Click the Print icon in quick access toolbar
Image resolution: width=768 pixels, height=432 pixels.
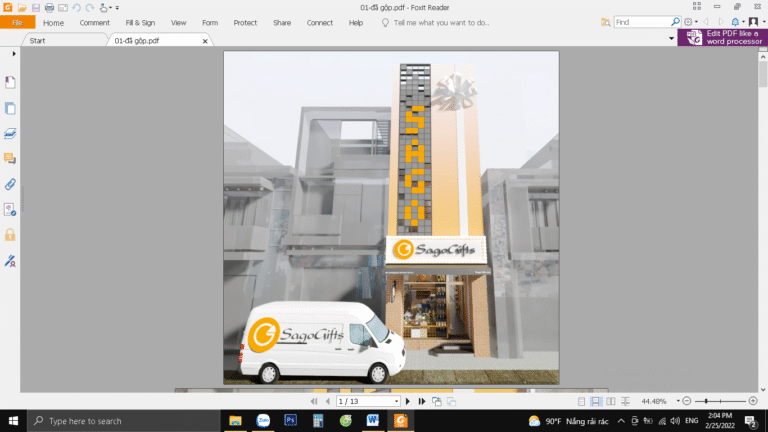[x=49, y=7]
